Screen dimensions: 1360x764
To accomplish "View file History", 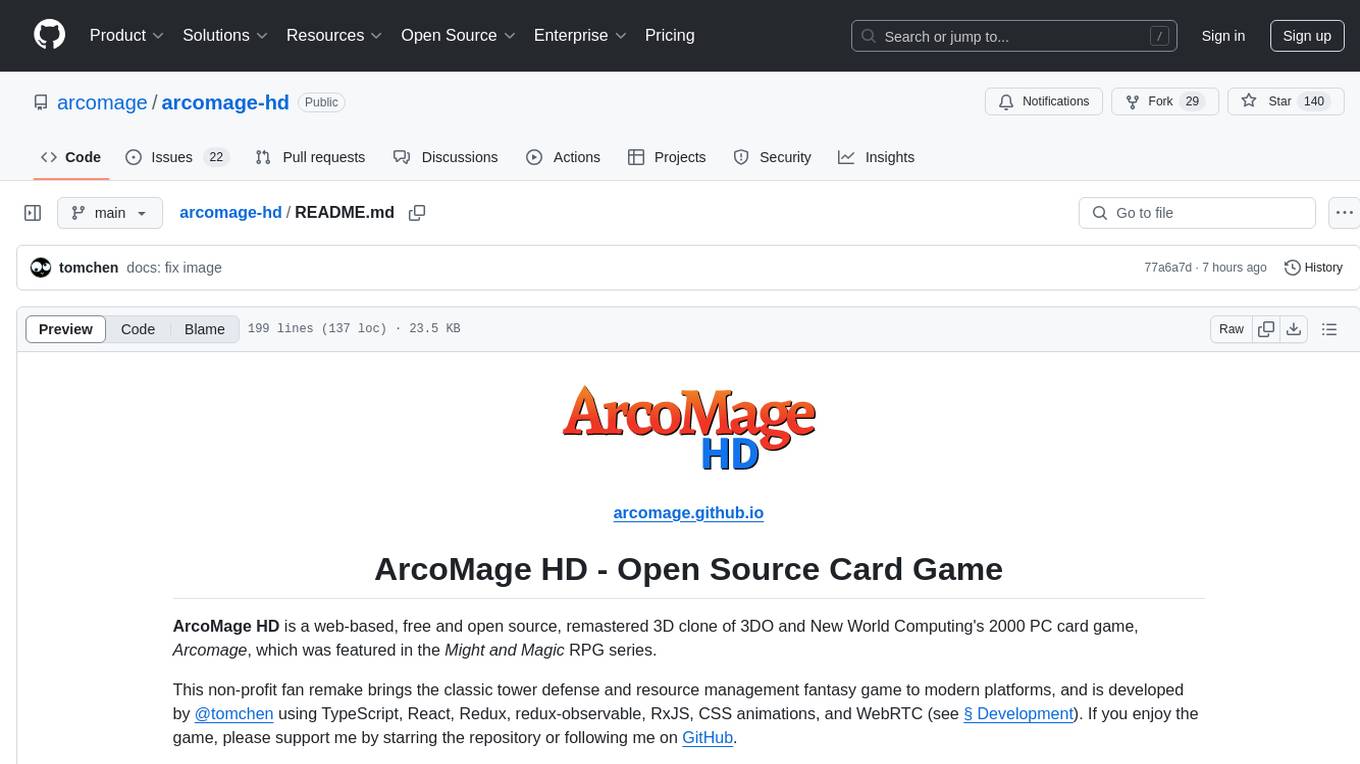I will pyautogui.click(x=1313, y=267).
